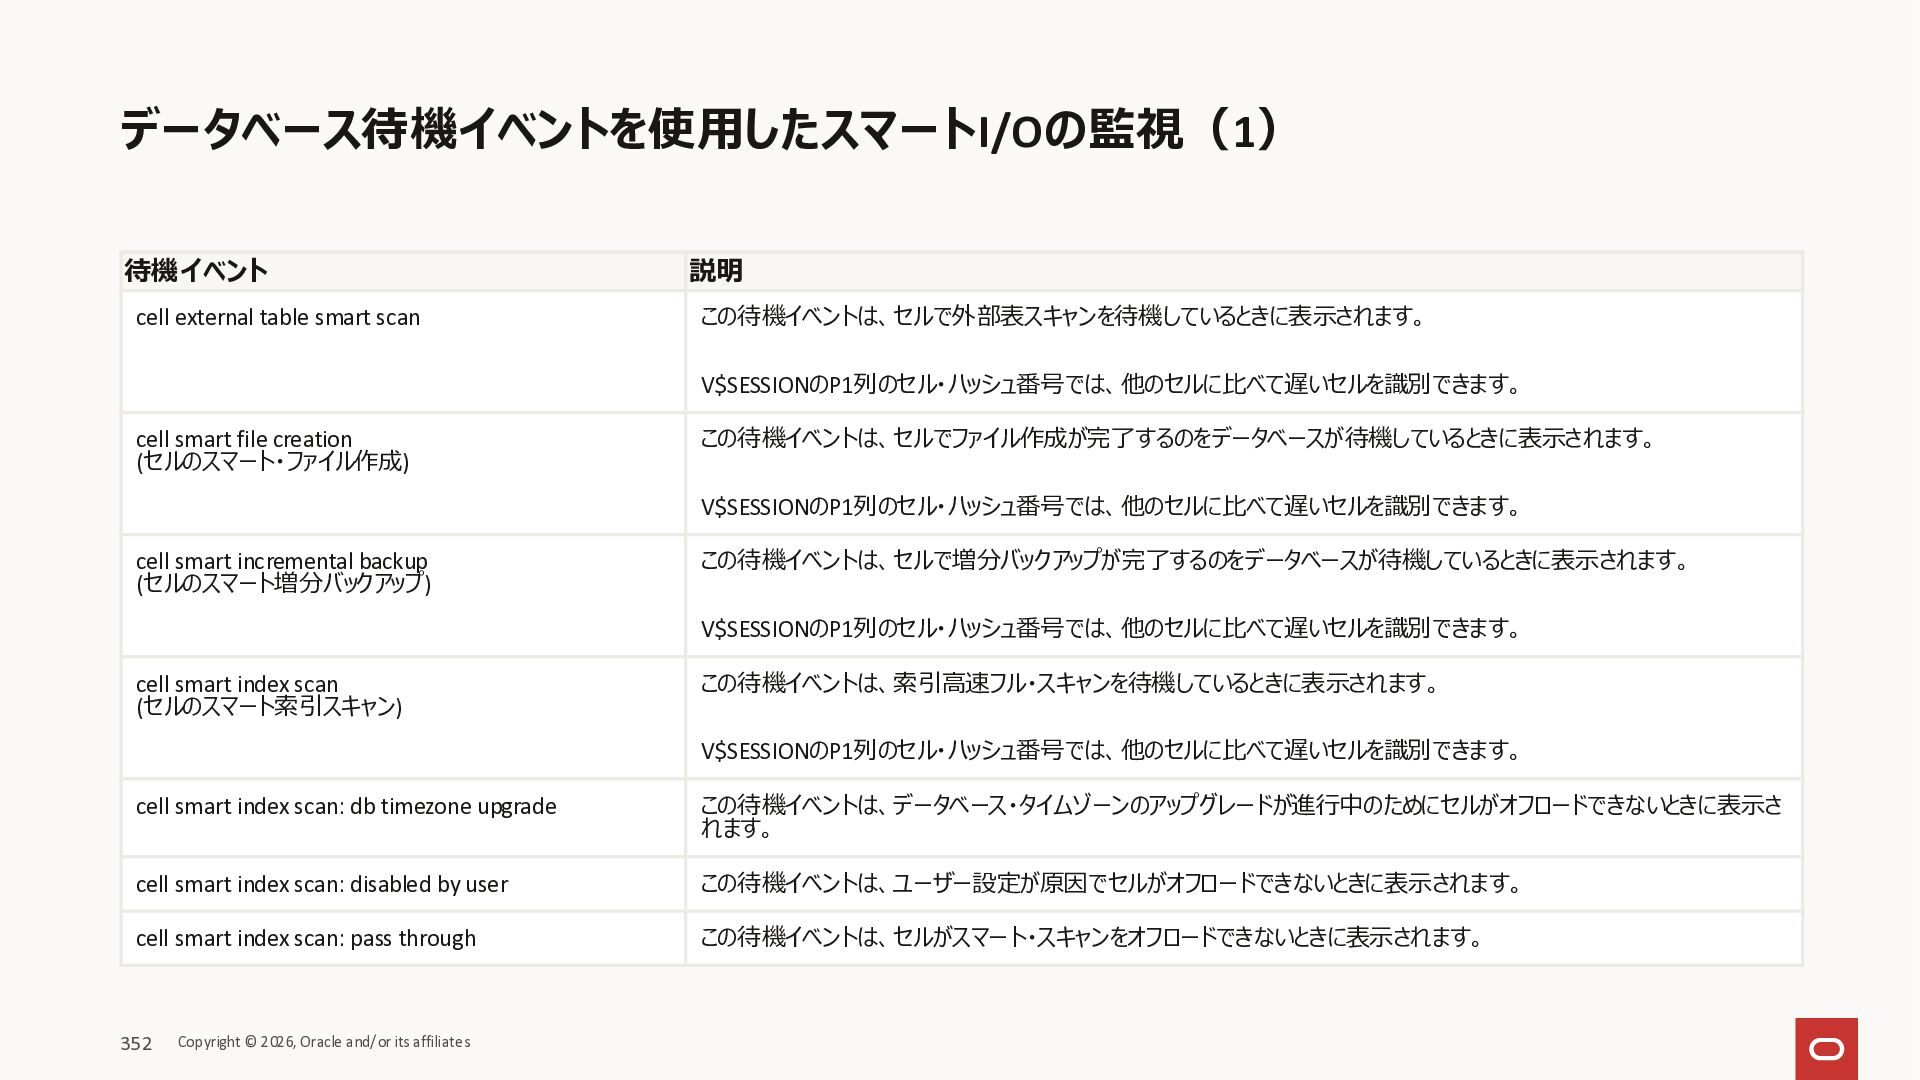Click the incremental backup description text
This screenshot has height=1080, width=1920.
[x=1195, y=561]
